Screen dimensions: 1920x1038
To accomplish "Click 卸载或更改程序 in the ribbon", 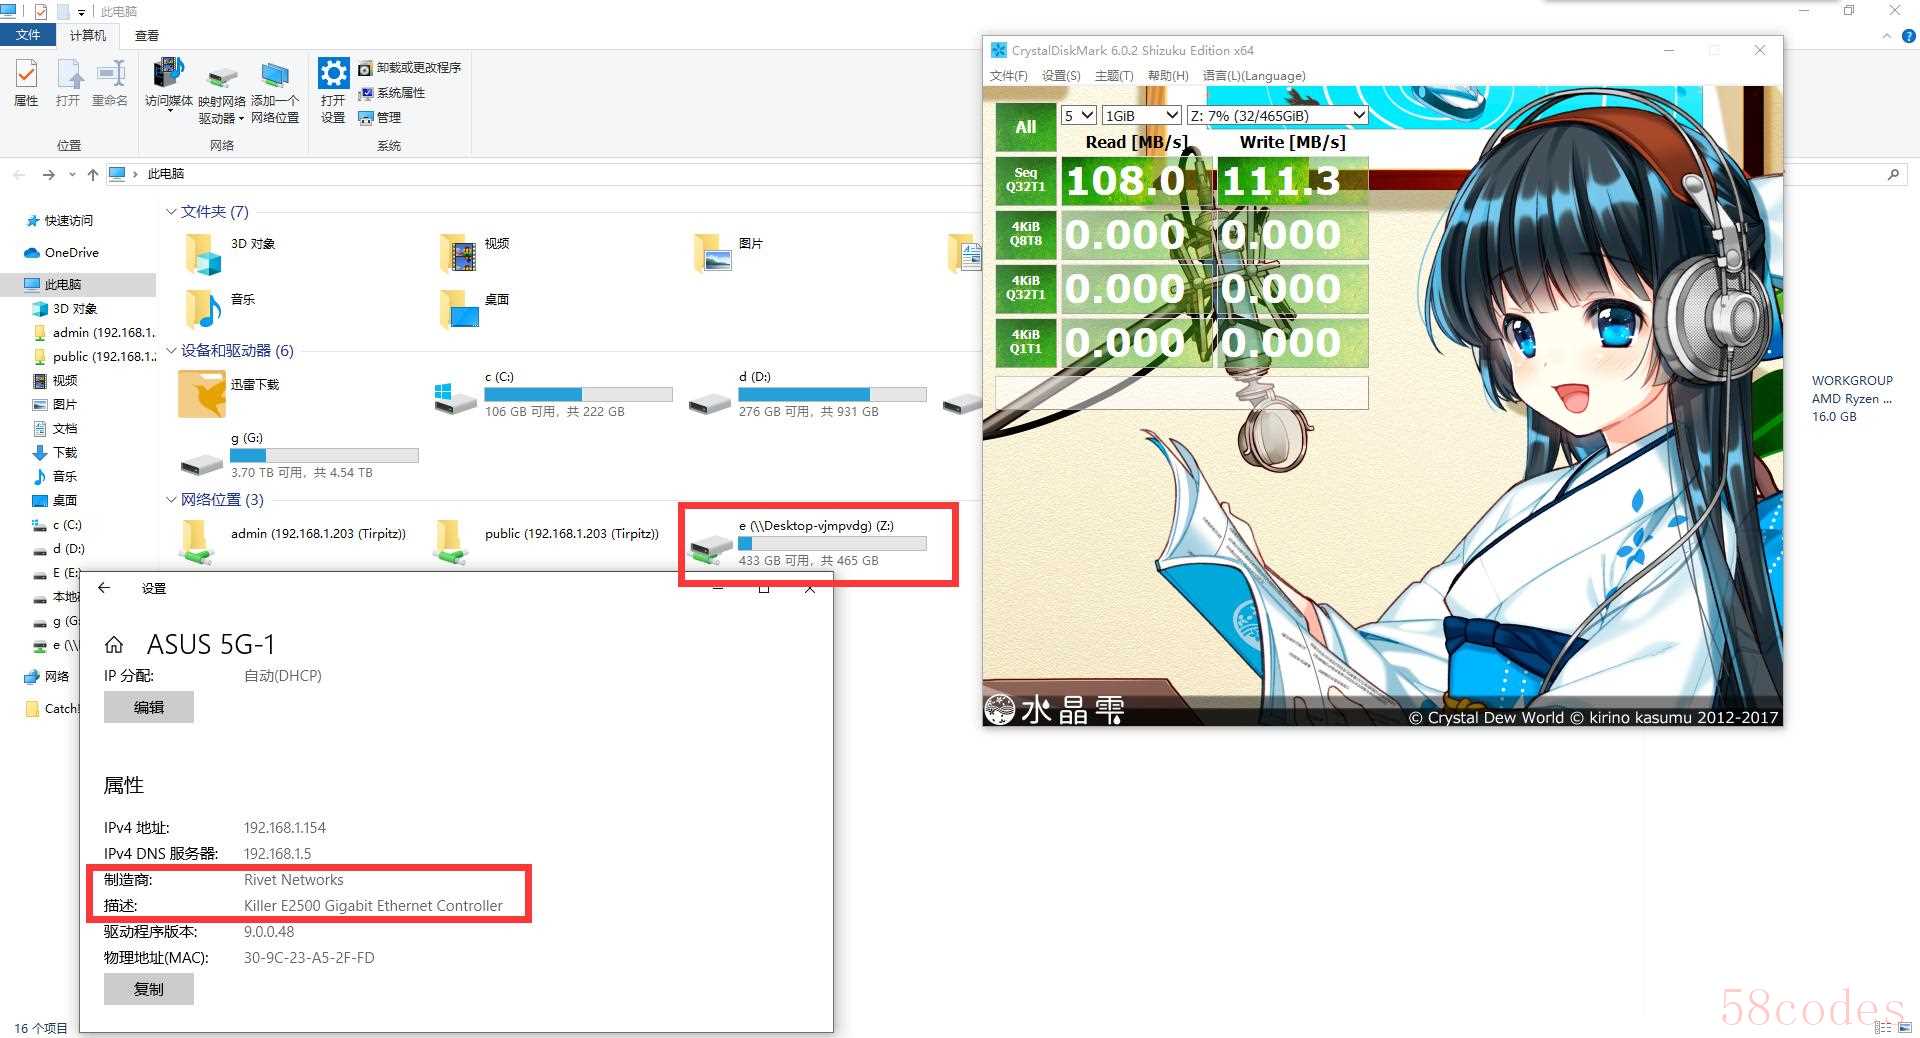I will [x=410, y=68].
